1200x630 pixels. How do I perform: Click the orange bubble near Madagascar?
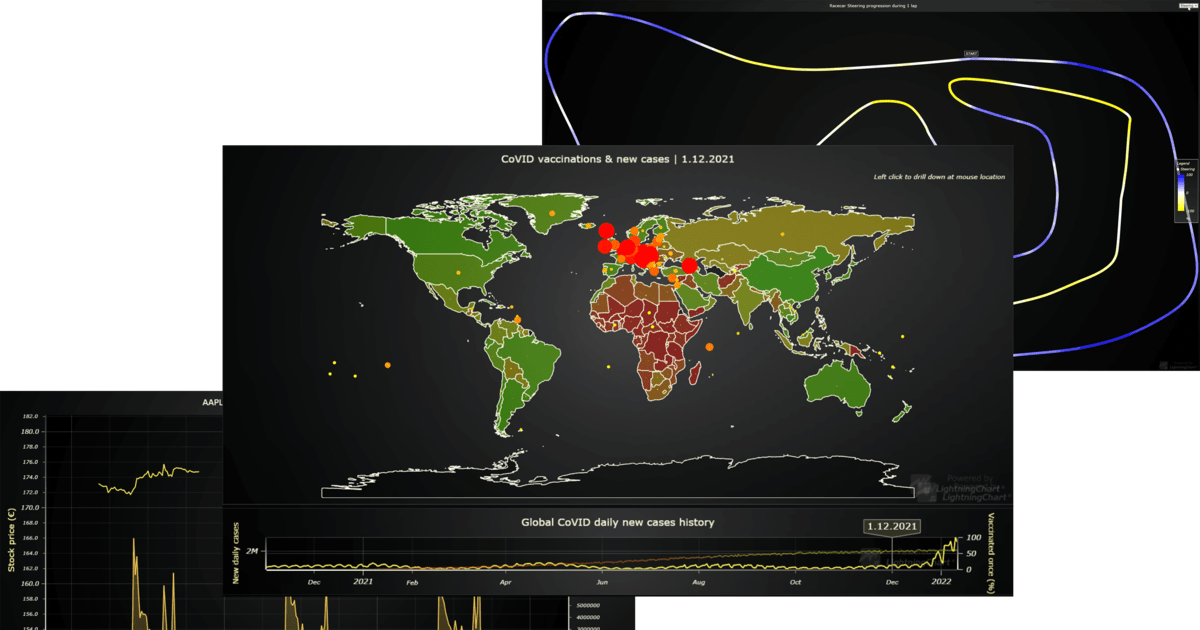coord(707,345)
